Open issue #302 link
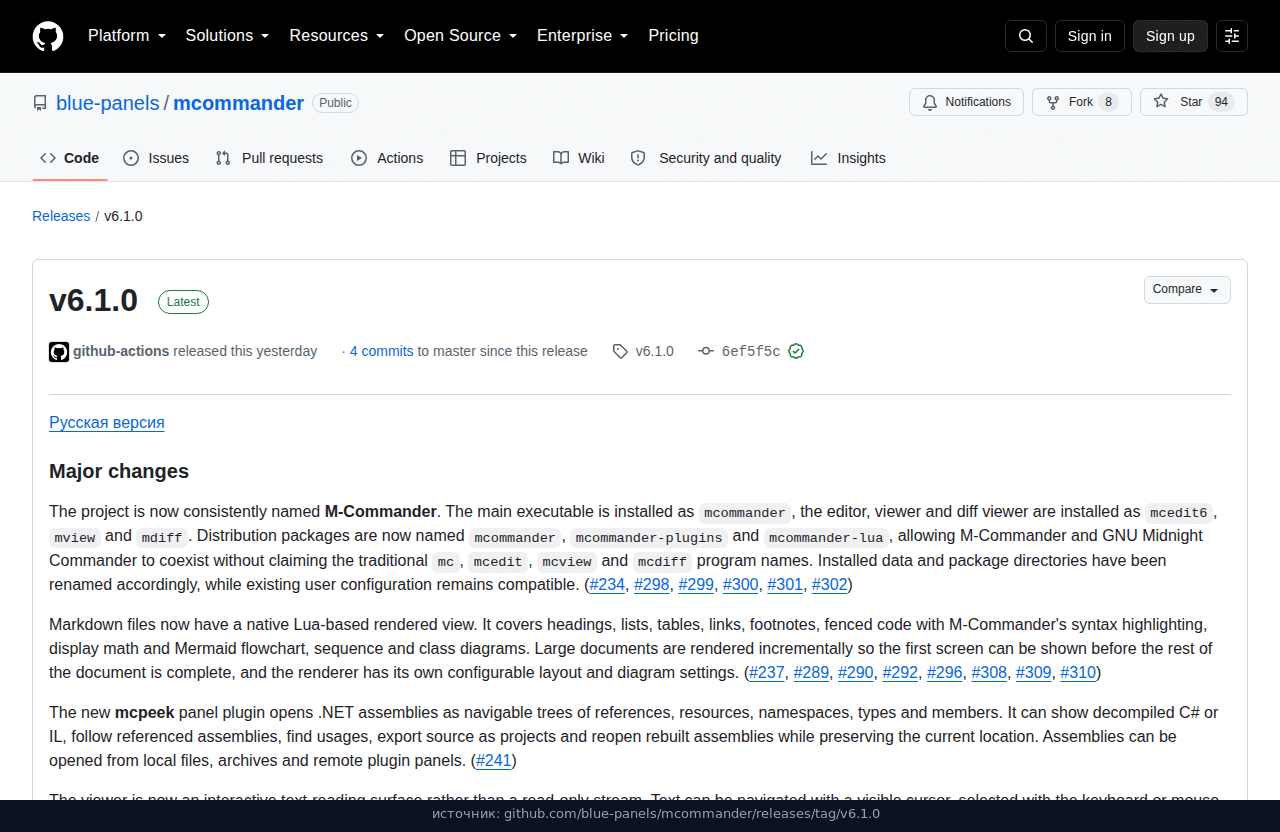1280x832 pixels. 830,585
